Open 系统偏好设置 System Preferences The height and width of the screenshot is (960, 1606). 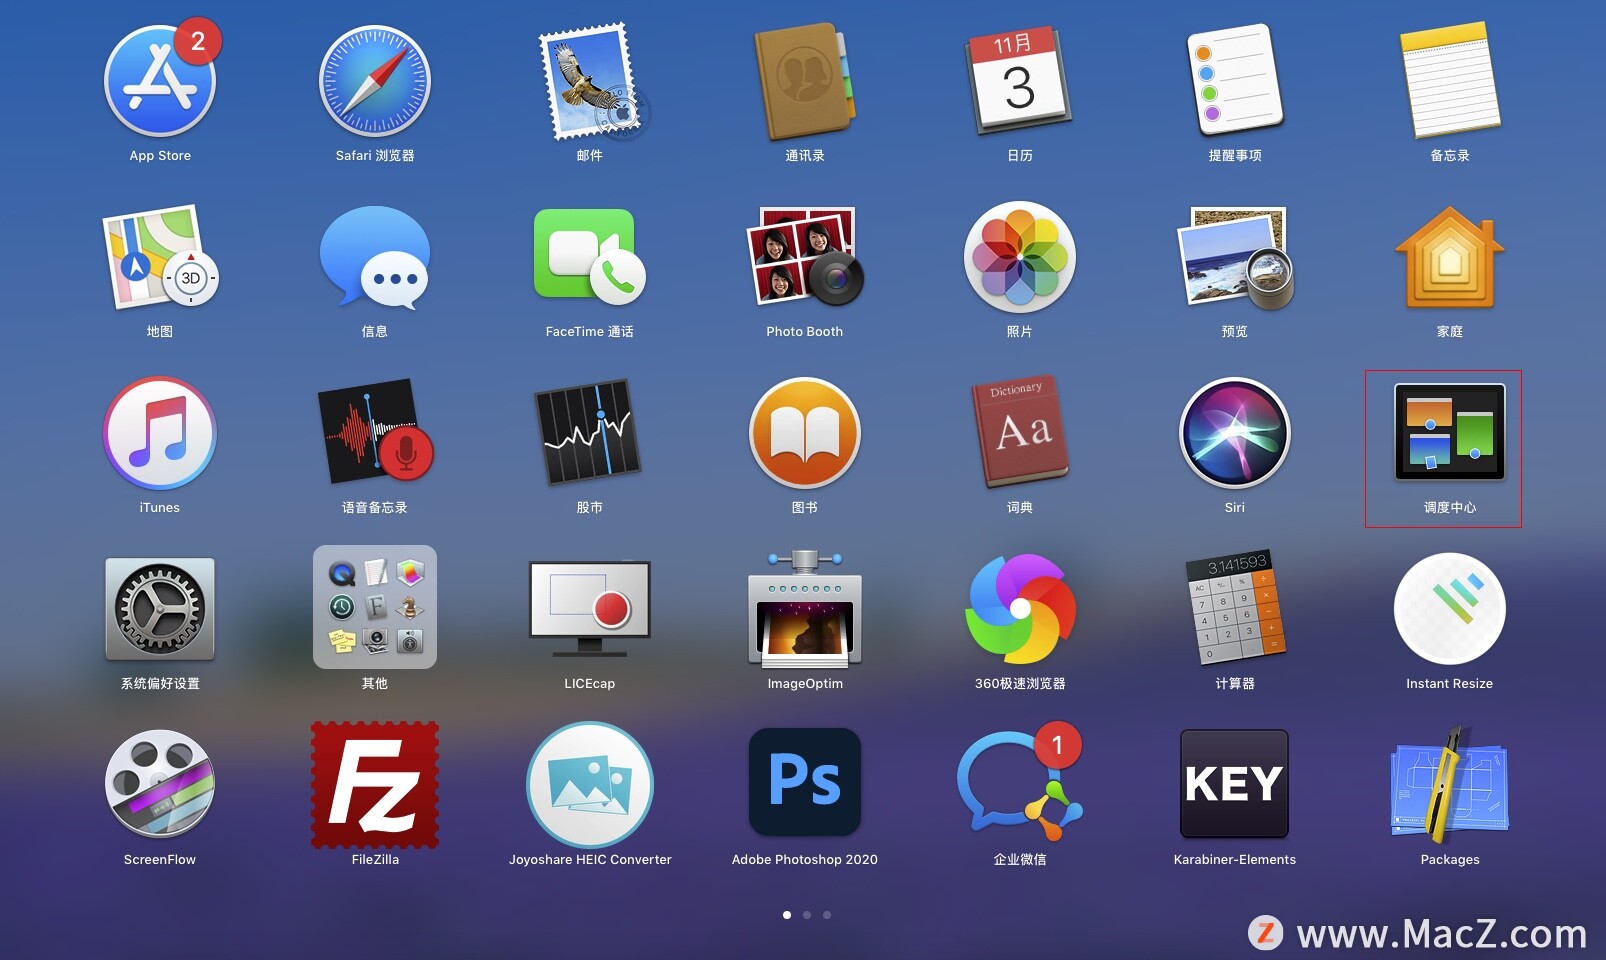[160, 609]
